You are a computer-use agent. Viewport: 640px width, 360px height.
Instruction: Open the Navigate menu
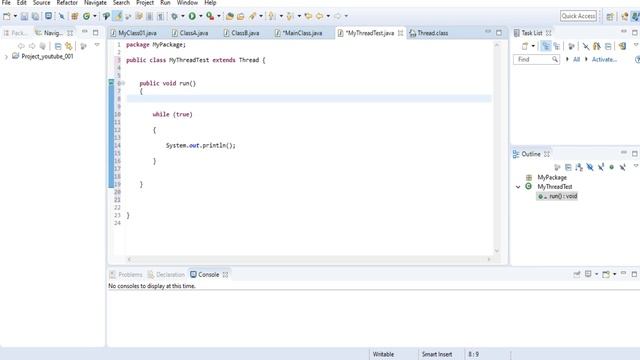(x=95, y=3)
